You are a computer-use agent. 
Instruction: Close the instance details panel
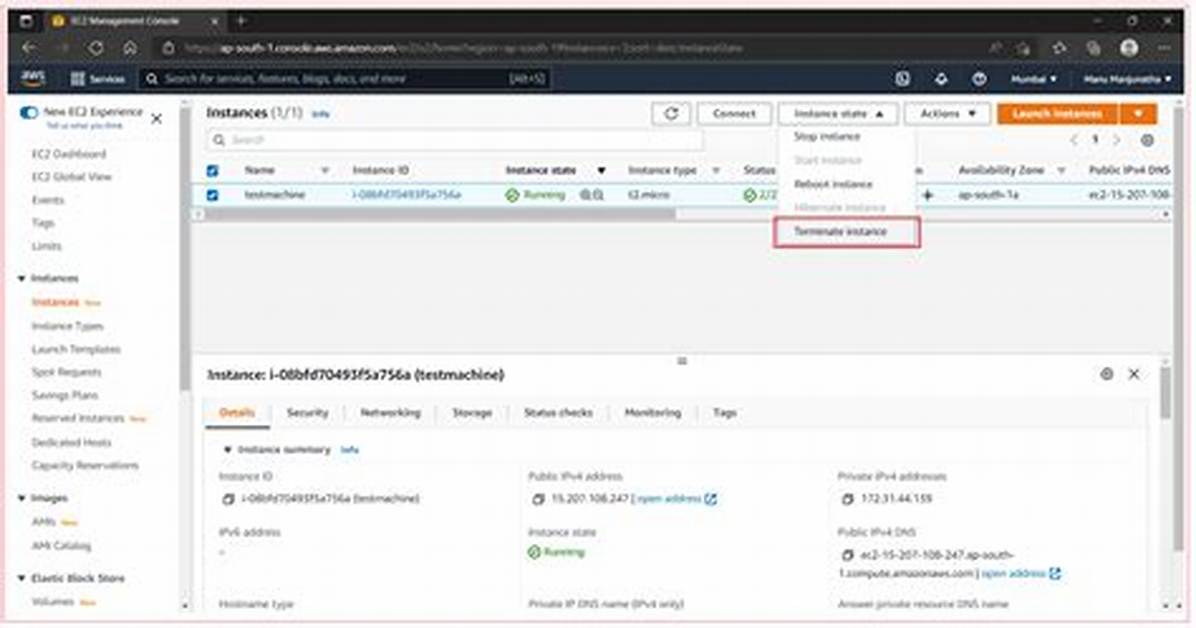pyautogui.click(x=1134, y=374)
